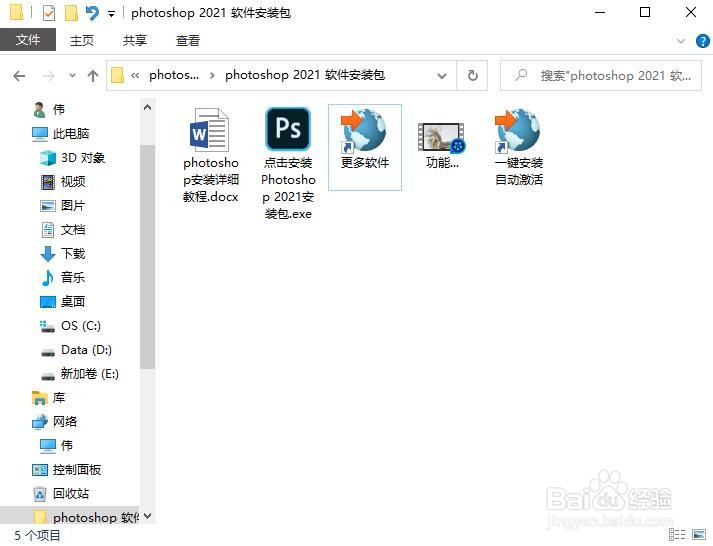Open 音乐 folder in sidebar
Image resolution: width=713 pixels, height=546 pixels.
[63, 278]
